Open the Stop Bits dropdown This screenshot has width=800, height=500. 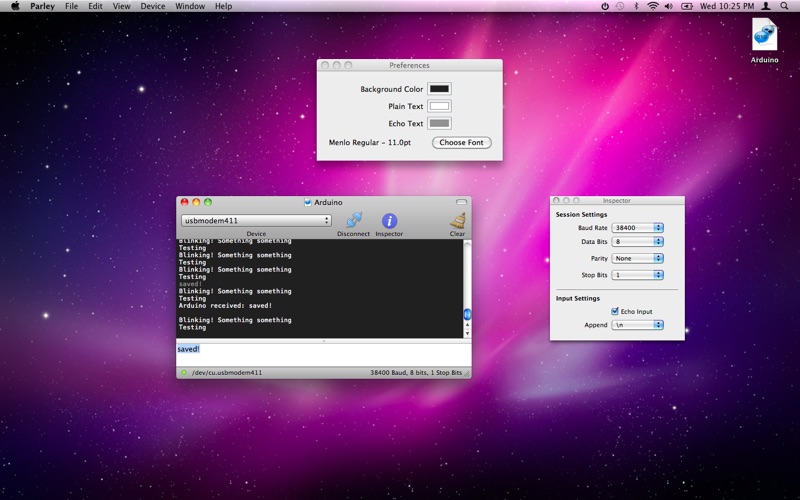click(637, 275)
